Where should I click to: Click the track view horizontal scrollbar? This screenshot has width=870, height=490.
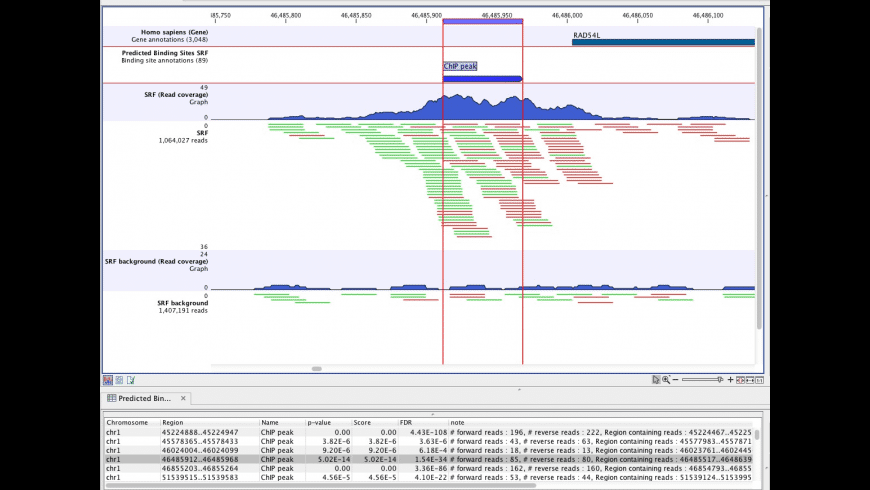tap(317, 369)
